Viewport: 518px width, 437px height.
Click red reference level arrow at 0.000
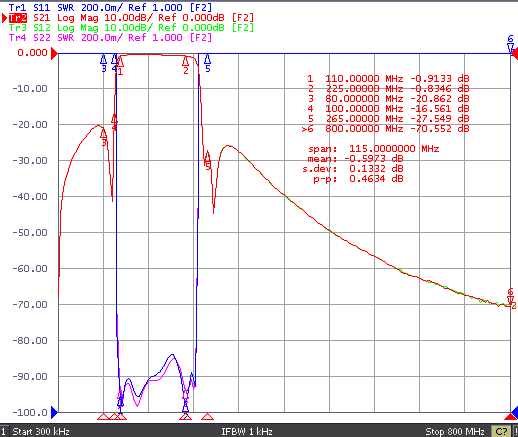tap(54, 53)
